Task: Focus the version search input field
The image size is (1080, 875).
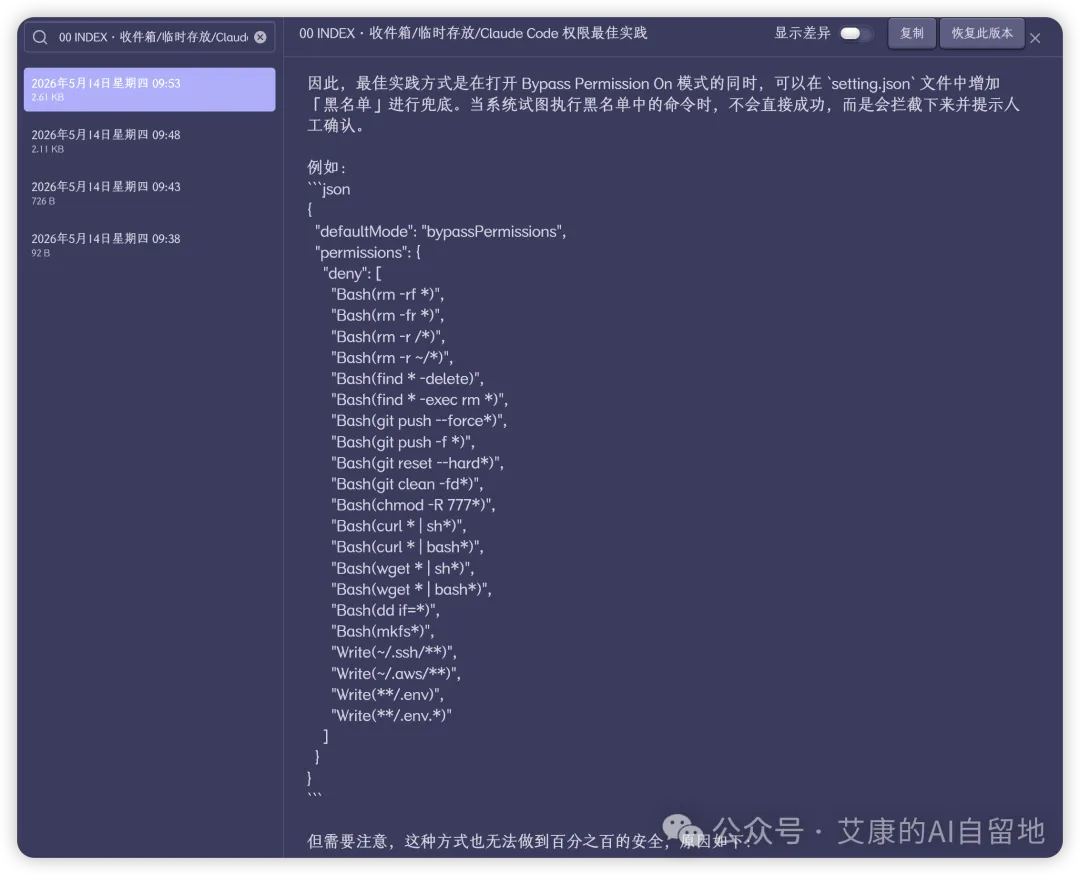Action: (x=149, y=37)
